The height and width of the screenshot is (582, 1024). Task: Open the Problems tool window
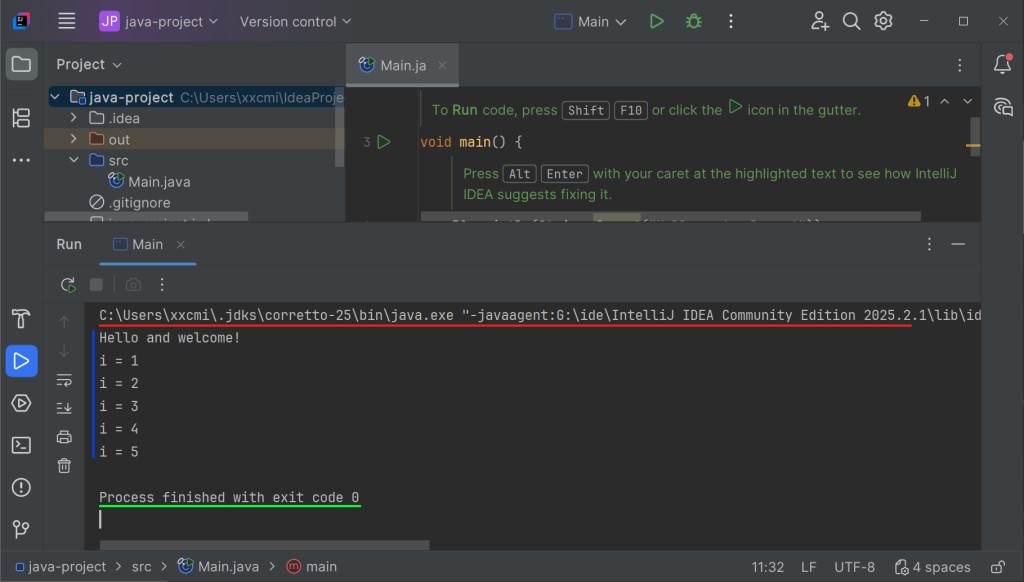(x=21, y=488)
